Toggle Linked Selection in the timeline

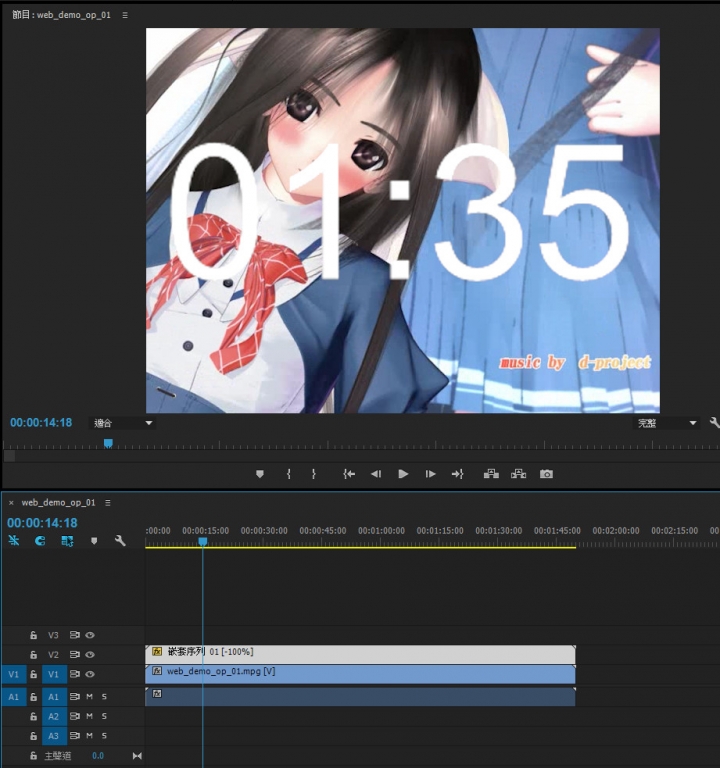click(x=67, y=541)
